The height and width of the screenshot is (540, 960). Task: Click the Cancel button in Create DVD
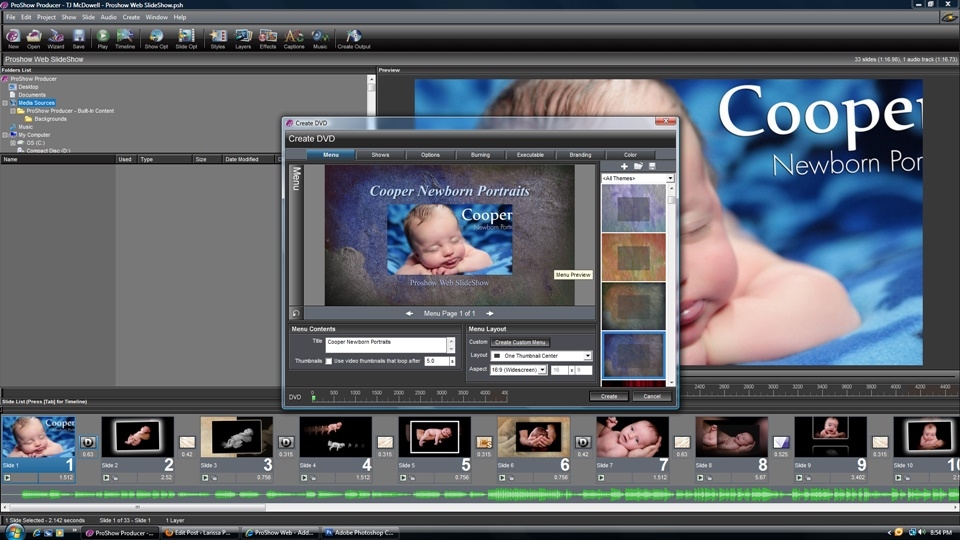click(x=651, y=396)
